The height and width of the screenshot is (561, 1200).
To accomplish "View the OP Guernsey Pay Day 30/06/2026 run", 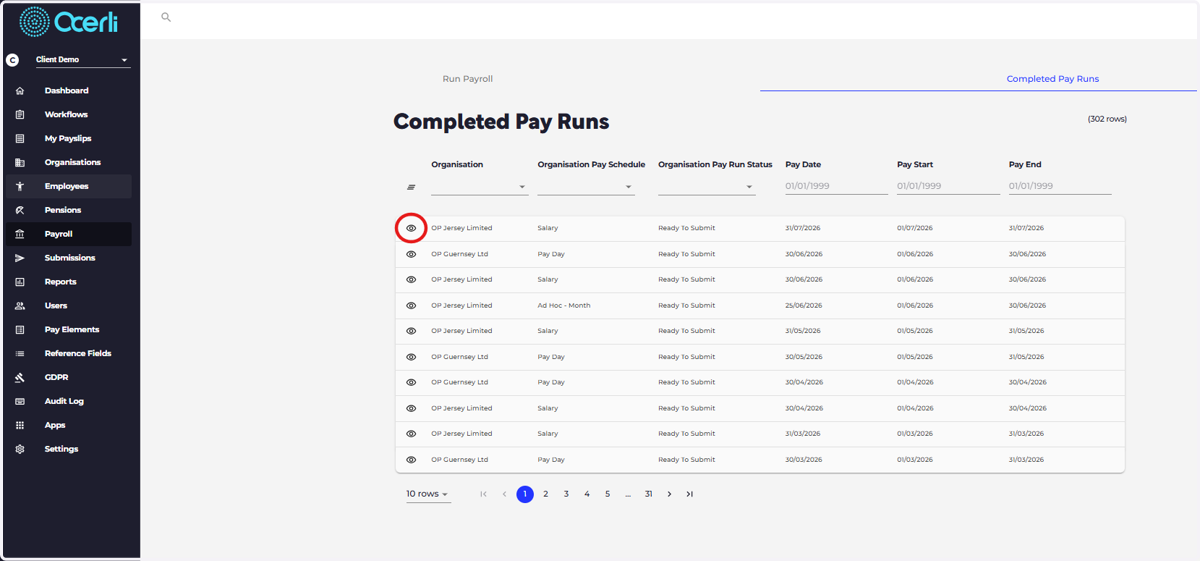I will pos(411,254).
